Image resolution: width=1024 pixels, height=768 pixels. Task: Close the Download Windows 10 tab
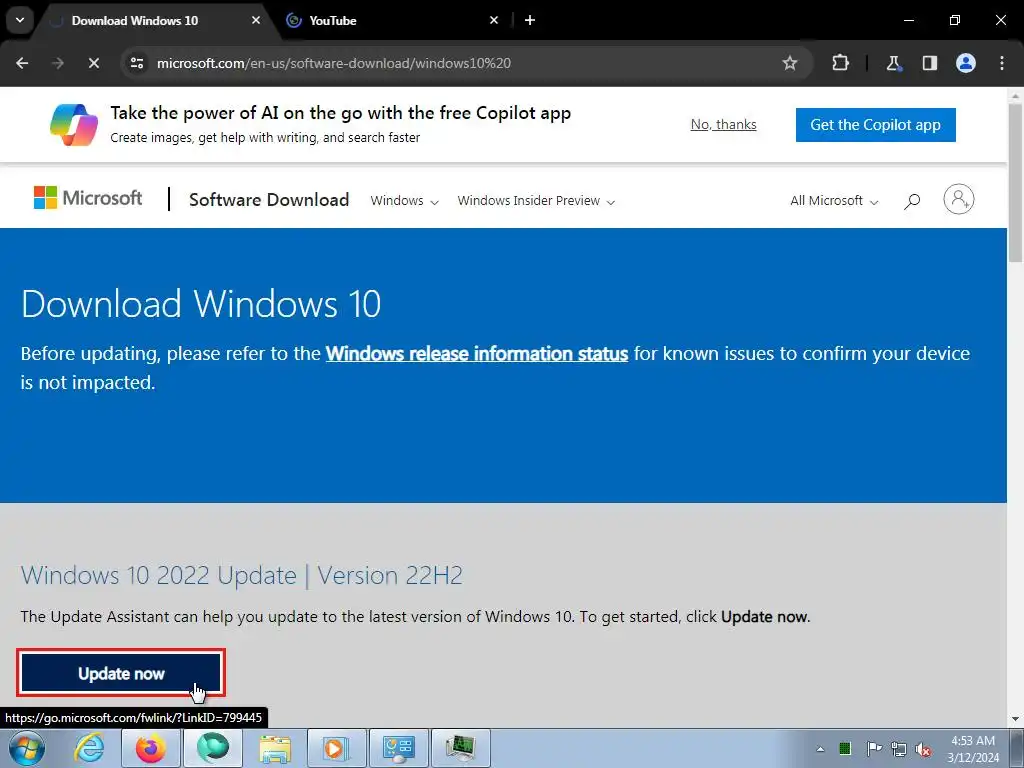(256, 20)
